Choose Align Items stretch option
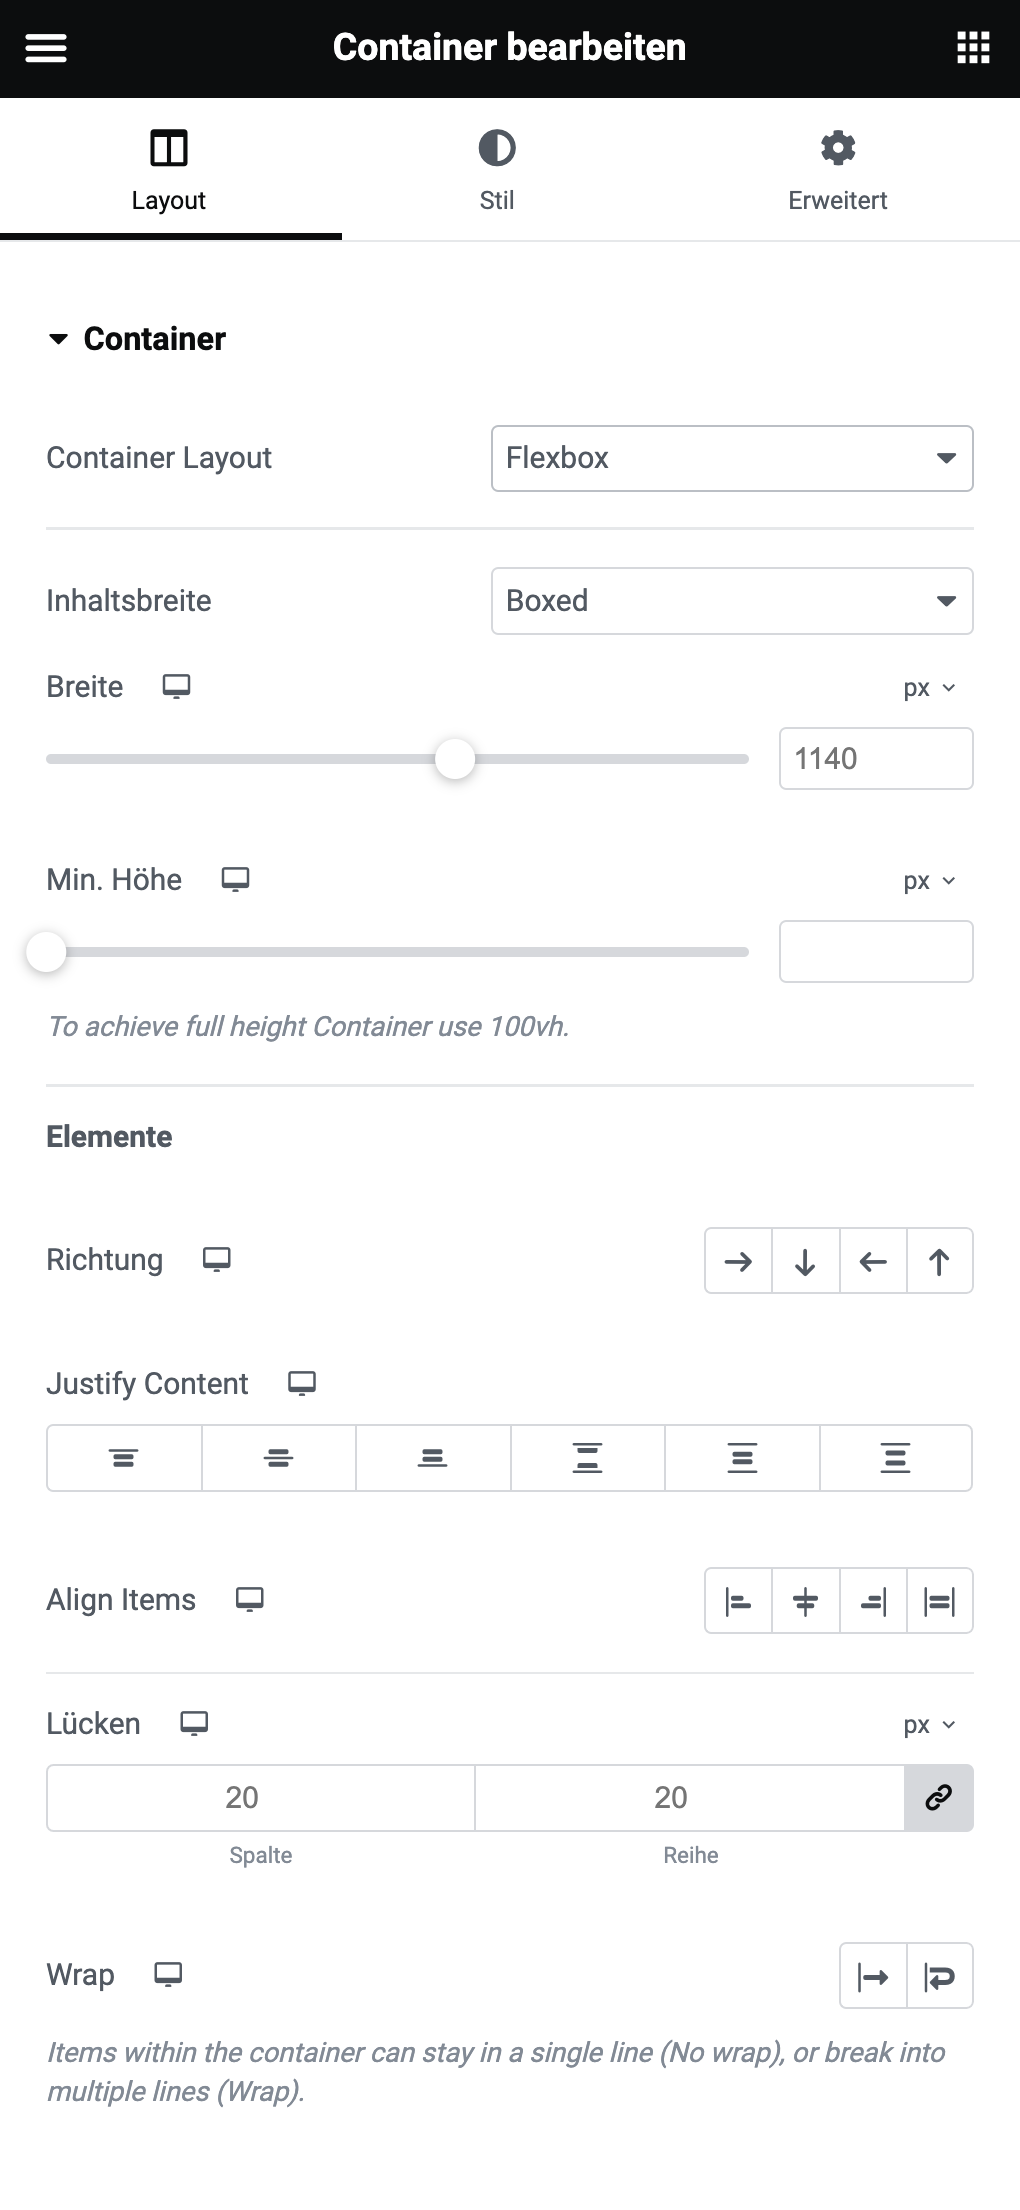 point(940,1601)
